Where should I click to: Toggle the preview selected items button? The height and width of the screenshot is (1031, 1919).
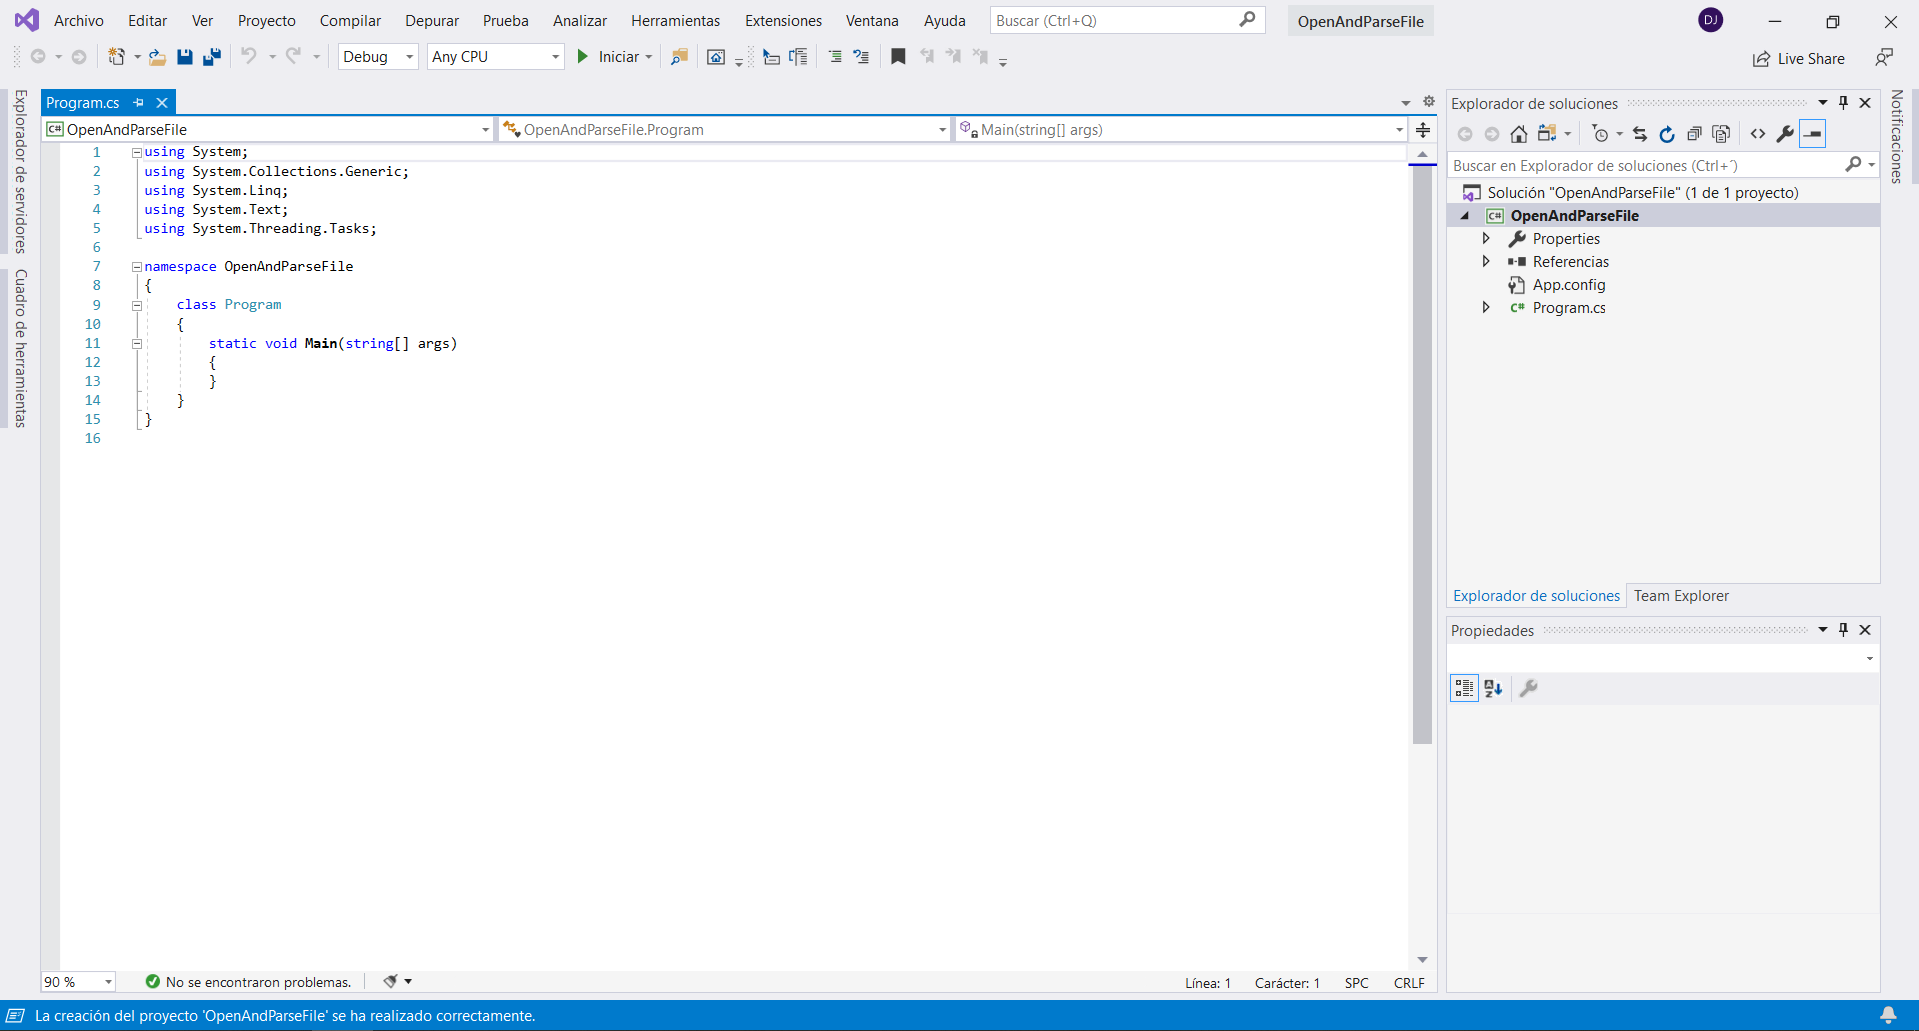tap(1813, 134)
